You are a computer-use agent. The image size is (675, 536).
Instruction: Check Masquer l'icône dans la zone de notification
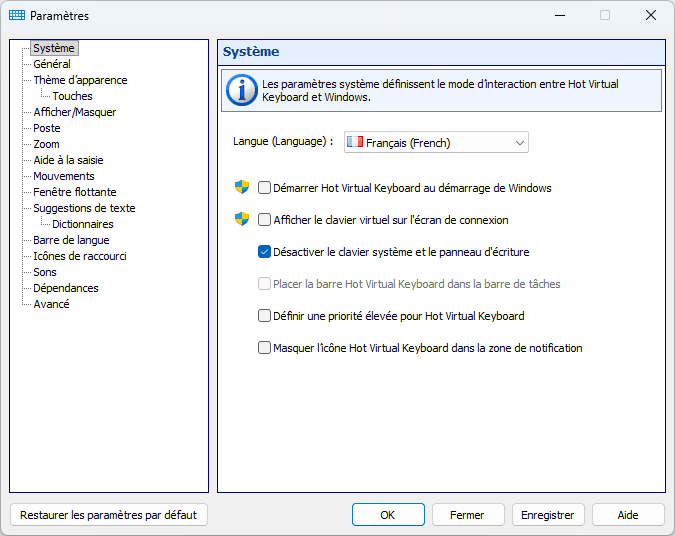point(264,347)
